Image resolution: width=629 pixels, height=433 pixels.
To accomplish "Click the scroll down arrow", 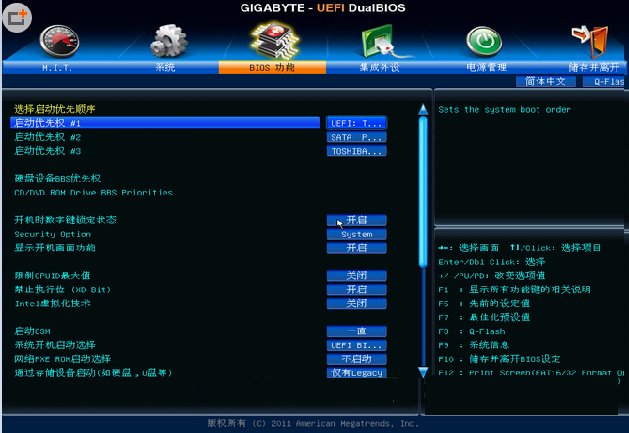I will click(x=423, y=372).
